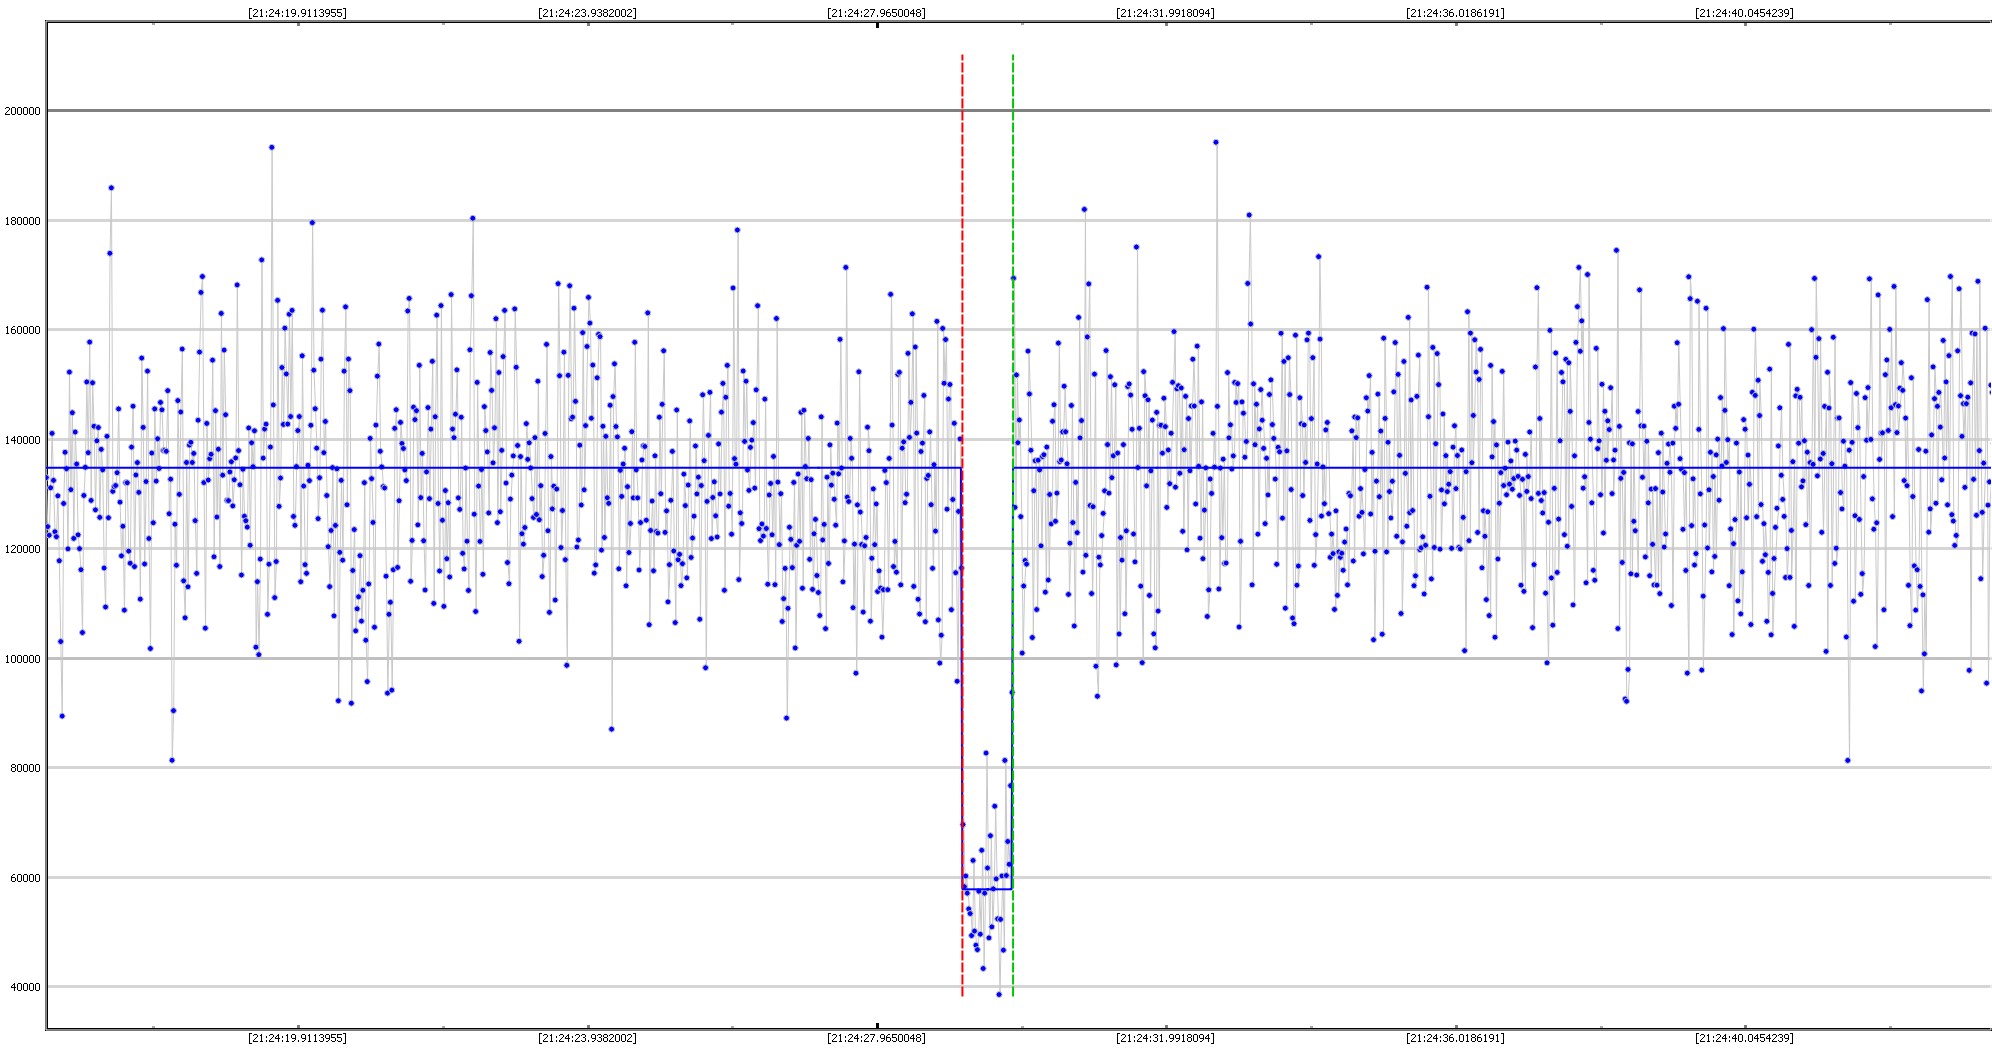Click the 160000 y-axis label
The image size is (1992, 1051).
coord(22,330)
